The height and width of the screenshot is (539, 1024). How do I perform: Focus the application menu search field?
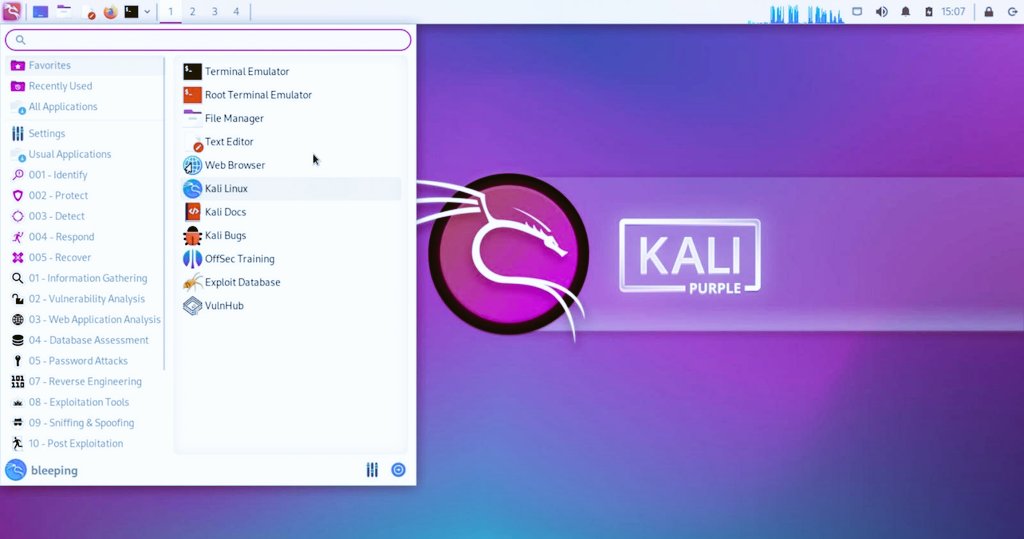pyautogui.click(x=208, y=40)
